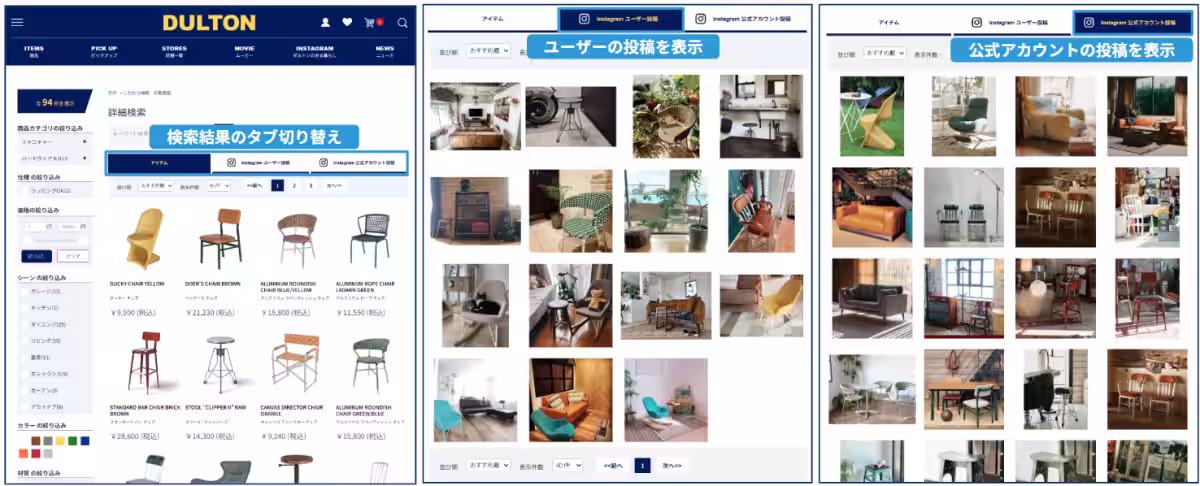This screenshot has width=1200, height=486.
Task: Click the Instagram icon on the active middle-panel tab
Action: pos(584,18)
